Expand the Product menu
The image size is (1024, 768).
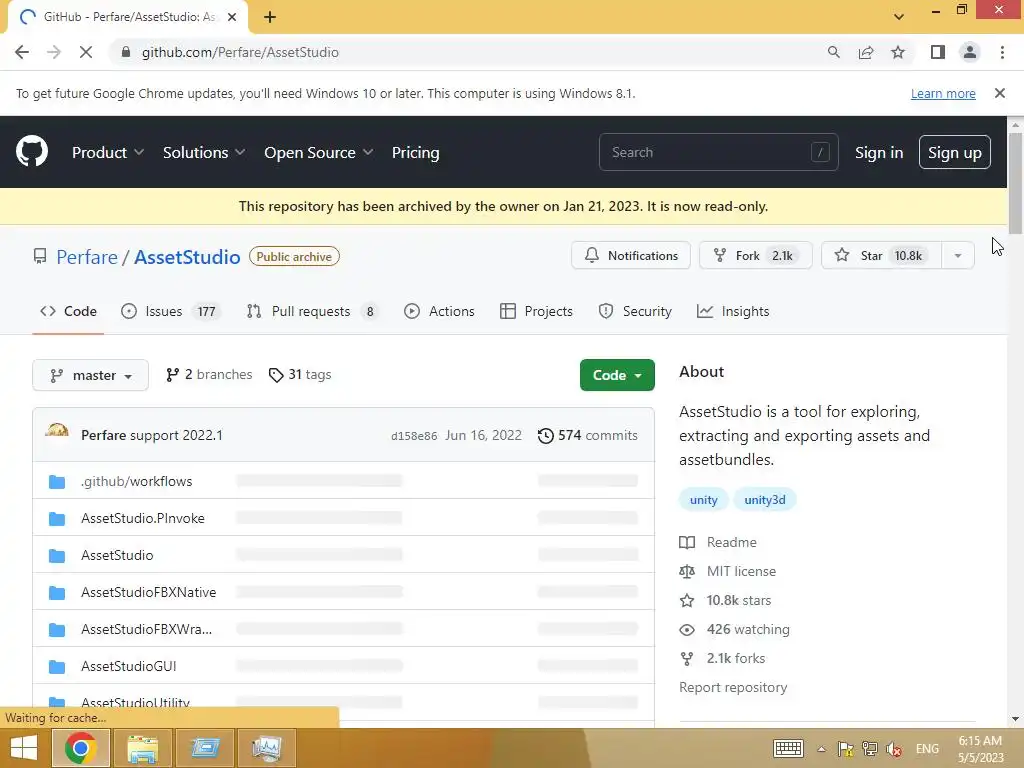(108, 152)
